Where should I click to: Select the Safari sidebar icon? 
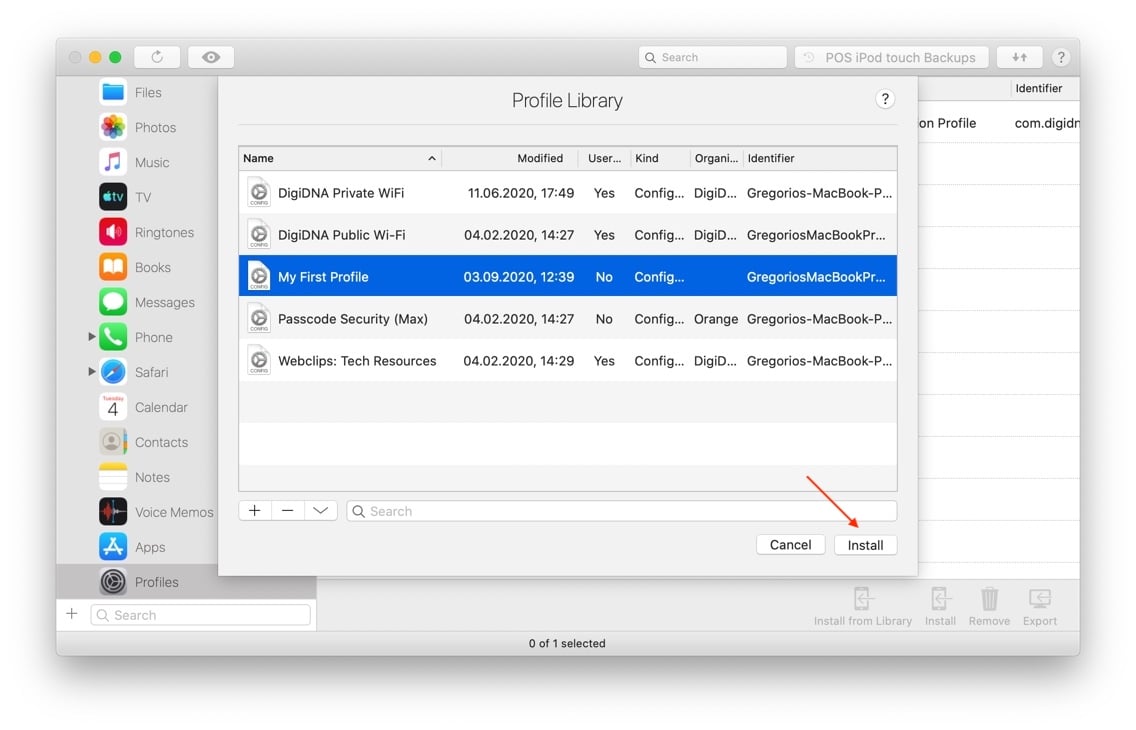pyautogui.click(x=113, y=372)
